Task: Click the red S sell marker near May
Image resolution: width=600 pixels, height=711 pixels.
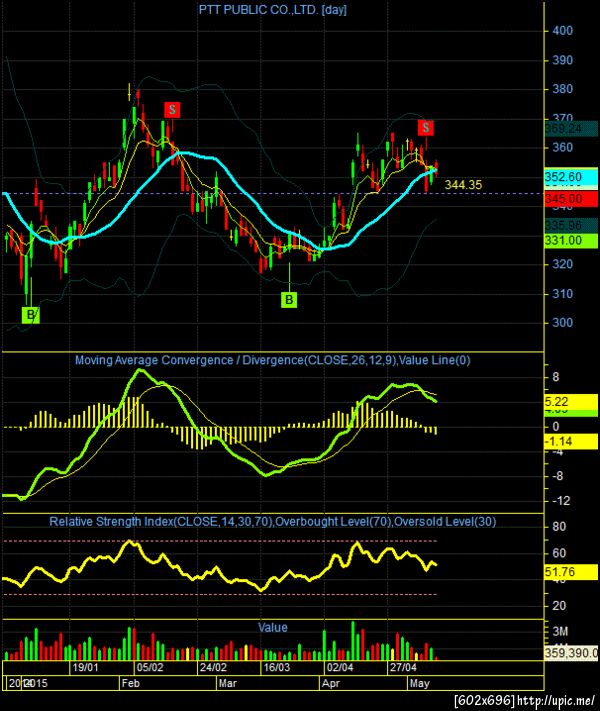Action: (x=426, y=127)
